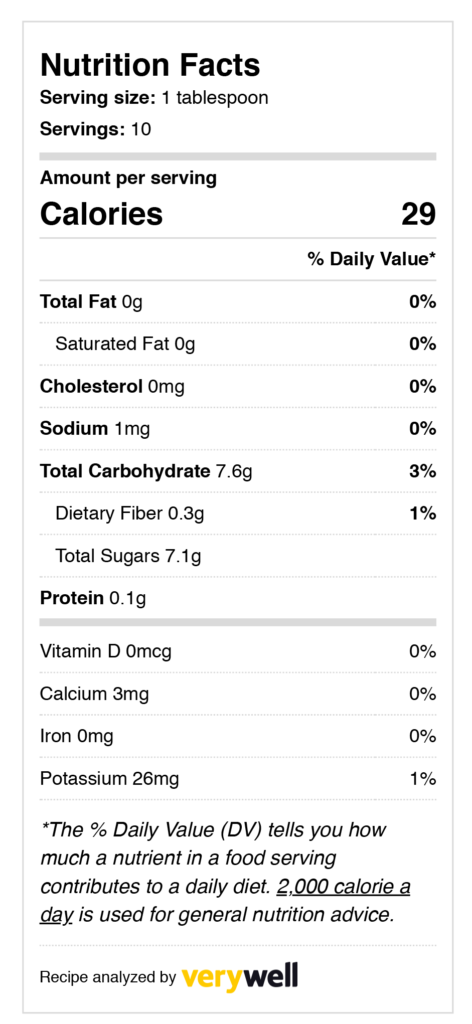The height and width of the screenshot is (1024, 472).
Task: Select Total Carbohydrate 7.6g row
Action: pyautogui.click(x=238, y=472)
